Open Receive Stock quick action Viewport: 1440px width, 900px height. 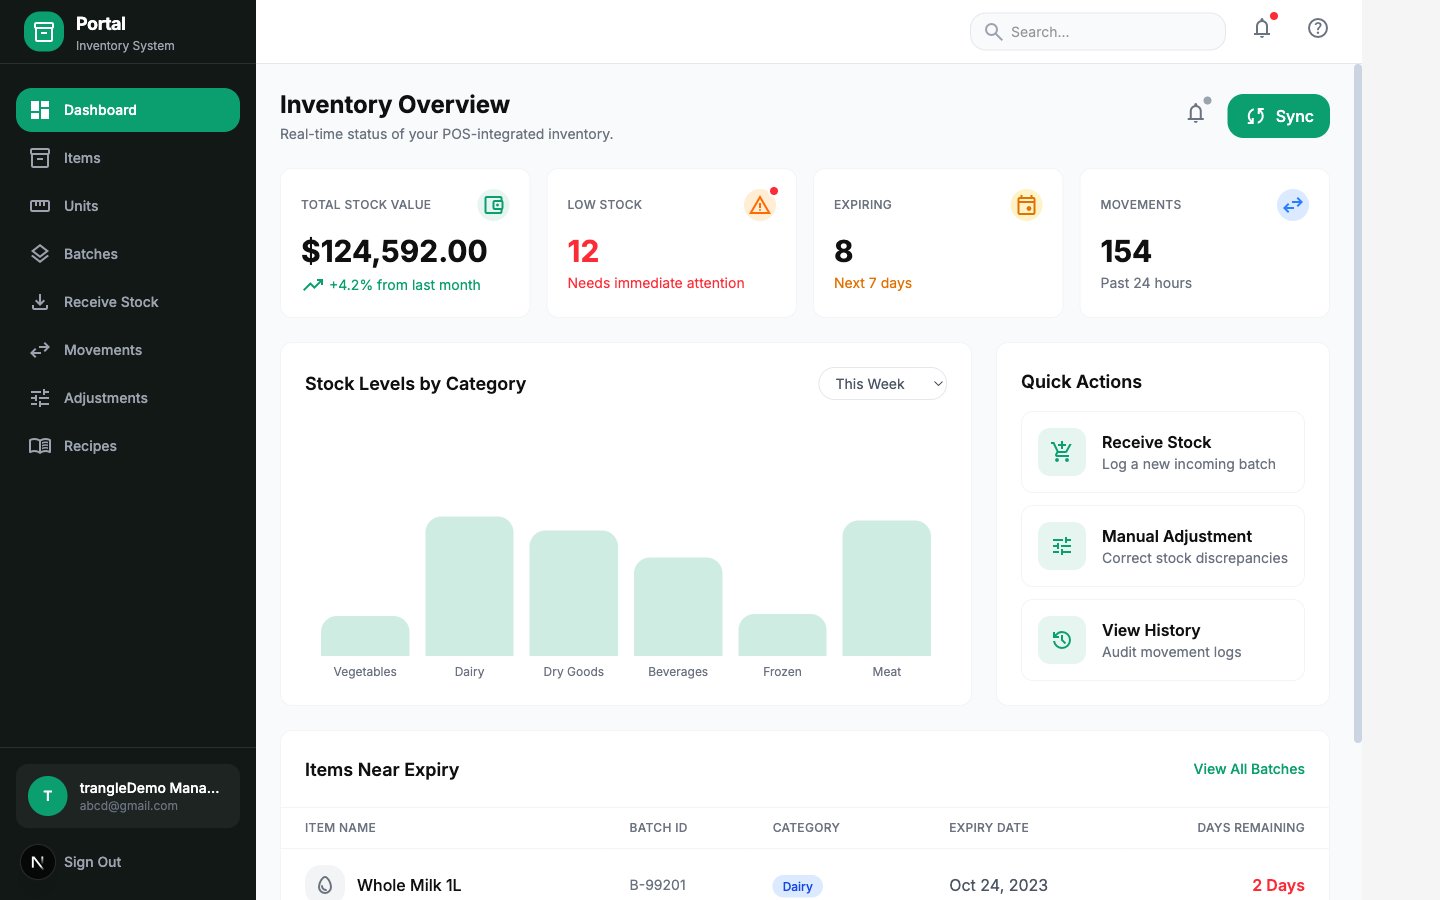coord(1163,452)
